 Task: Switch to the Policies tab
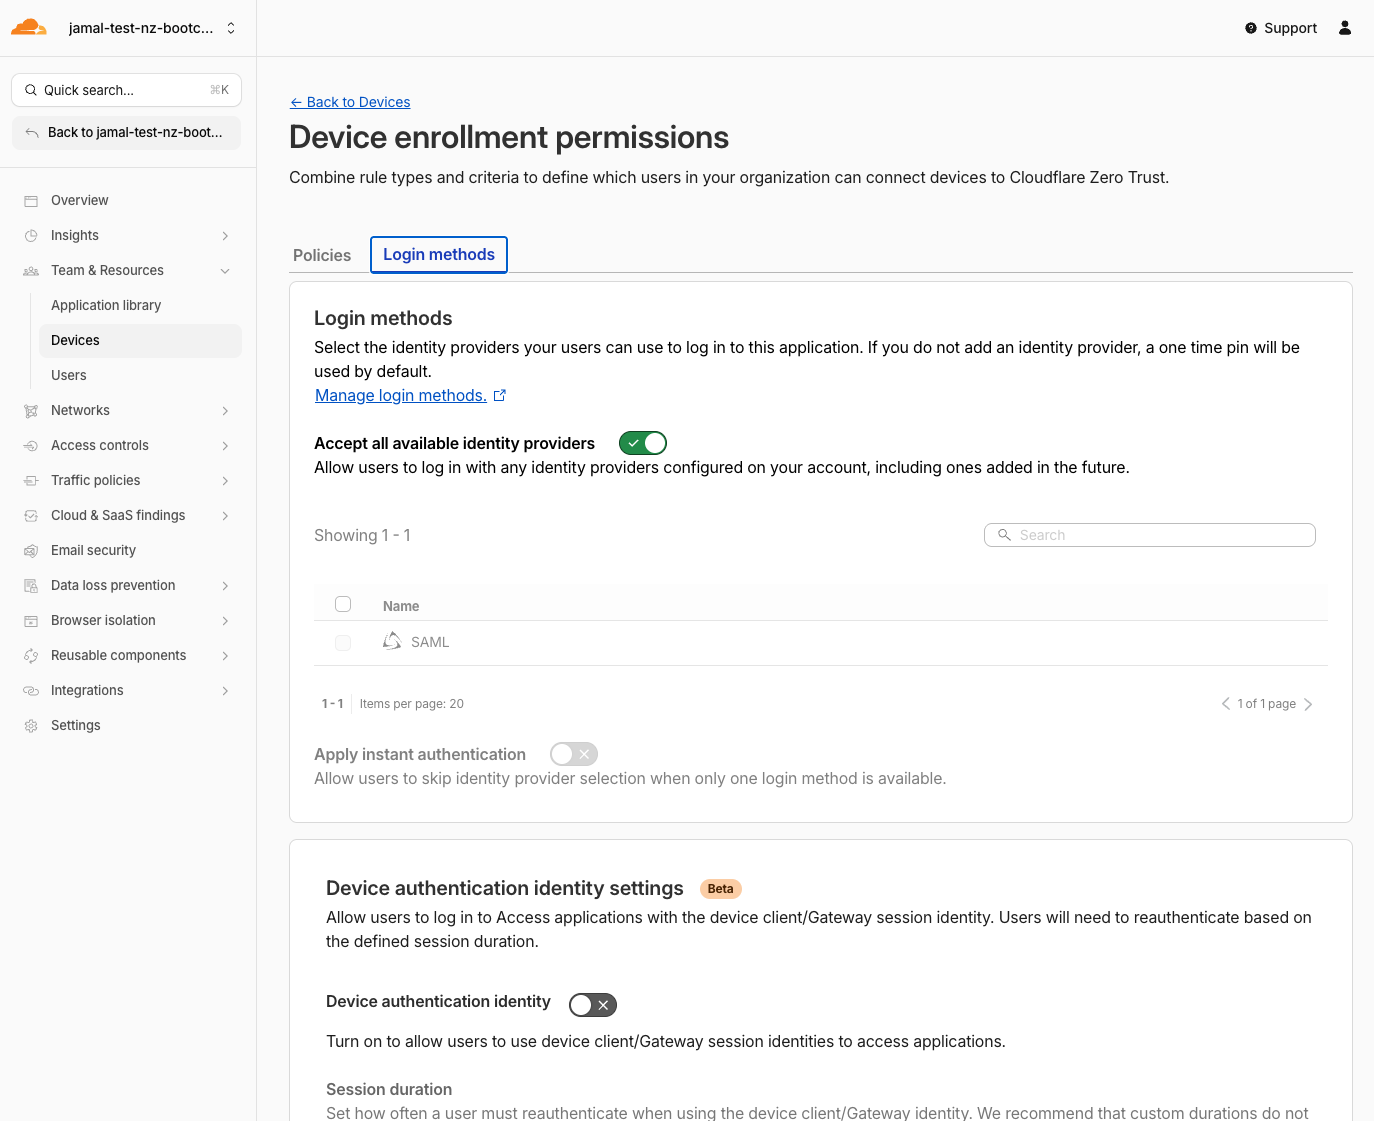coord(322,255)
